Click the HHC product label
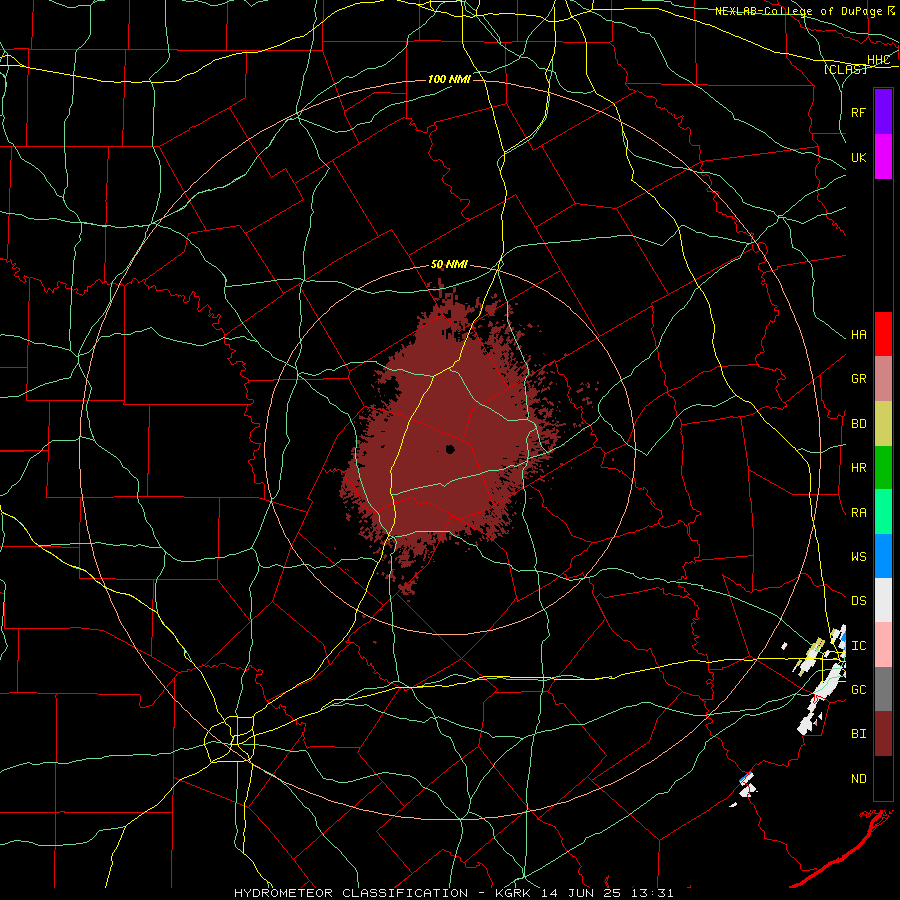The width and height of the screenshot is (900, 900). [879, 60]
